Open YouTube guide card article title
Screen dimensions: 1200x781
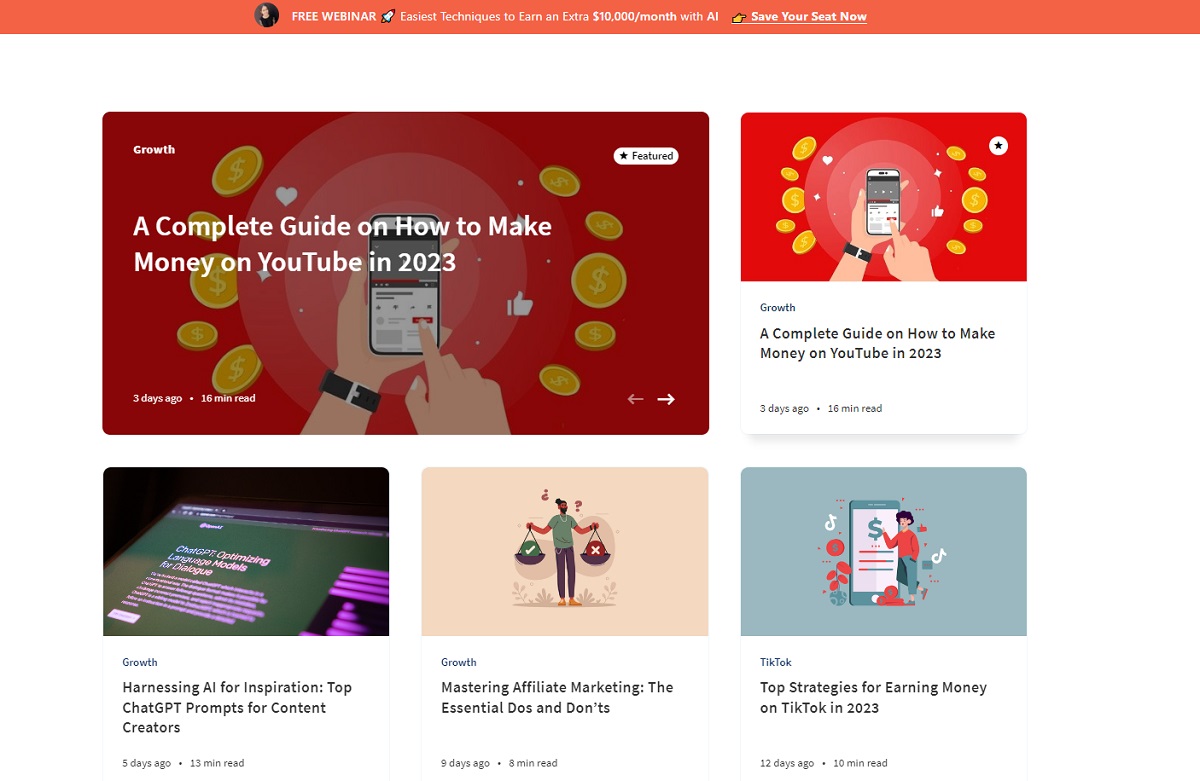coord(878,343)
